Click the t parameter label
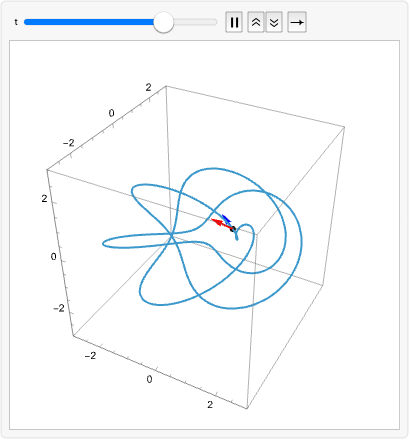 click(x=16, y=22)
